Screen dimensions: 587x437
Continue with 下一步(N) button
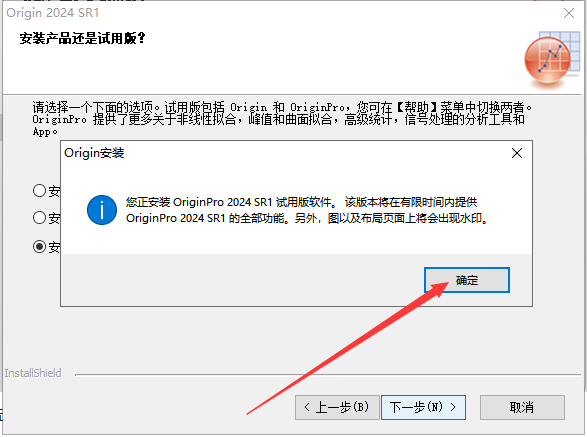pos(423,407)
